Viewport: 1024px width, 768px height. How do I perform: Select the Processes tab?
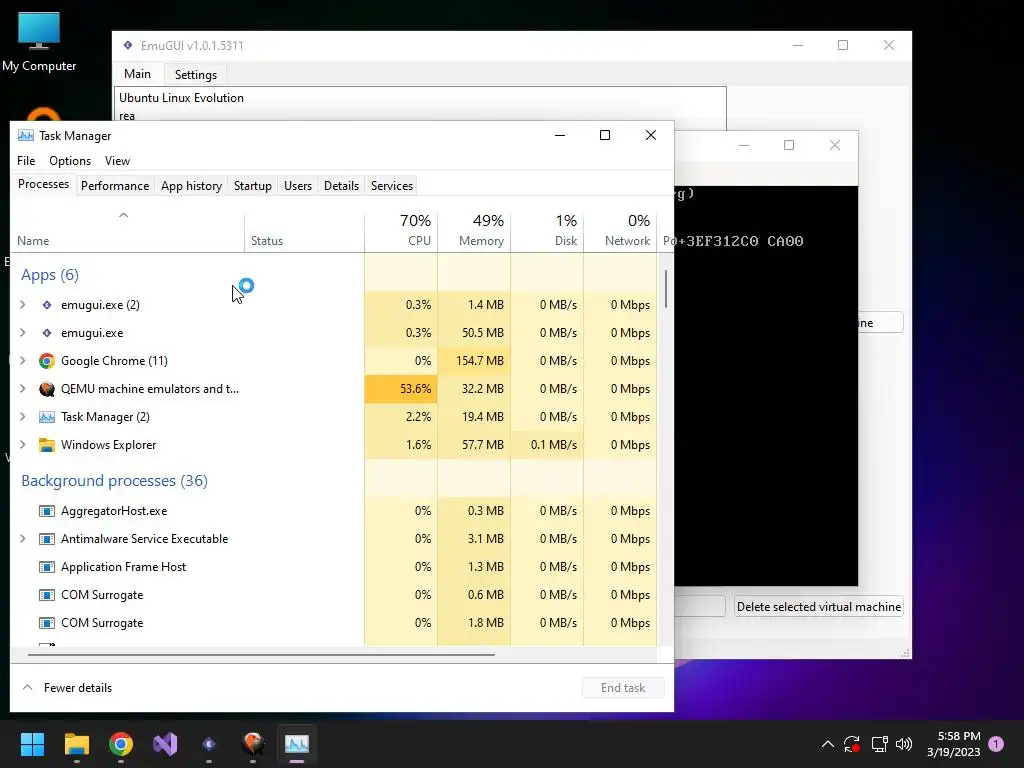click(x=44, y=185)
